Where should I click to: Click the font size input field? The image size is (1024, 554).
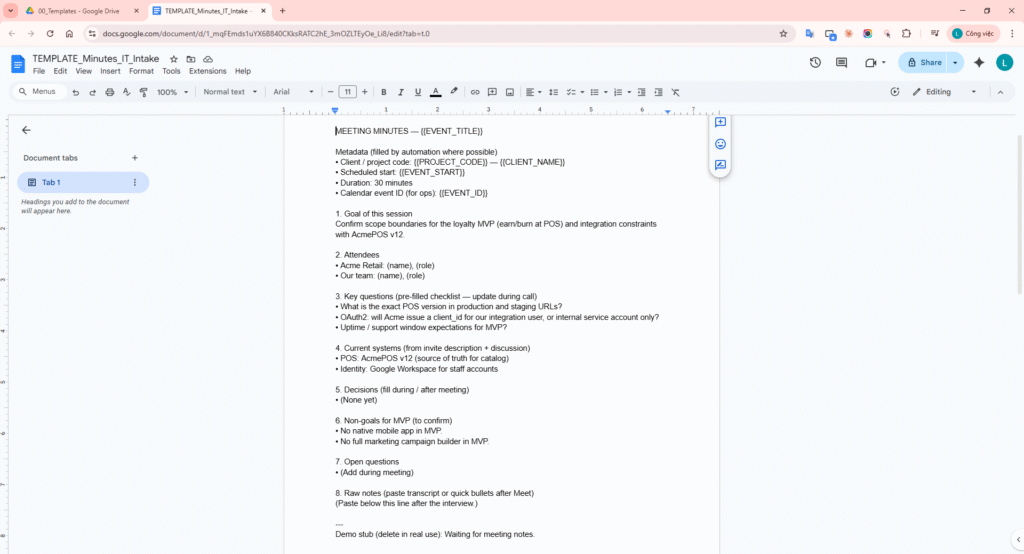point(348,92)
